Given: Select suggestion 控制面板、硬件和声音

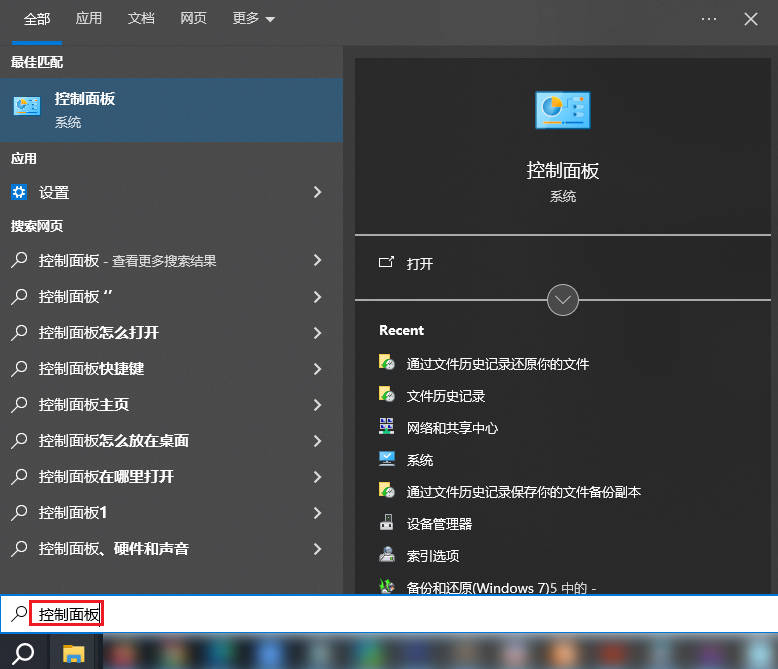Looking at the screenshot, I should click(x=114, y=548).
